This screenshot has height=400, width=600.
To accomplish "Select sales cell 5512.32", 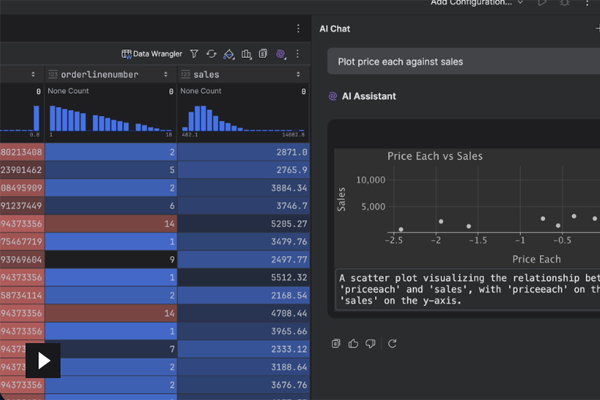I will tap(244, 277).
